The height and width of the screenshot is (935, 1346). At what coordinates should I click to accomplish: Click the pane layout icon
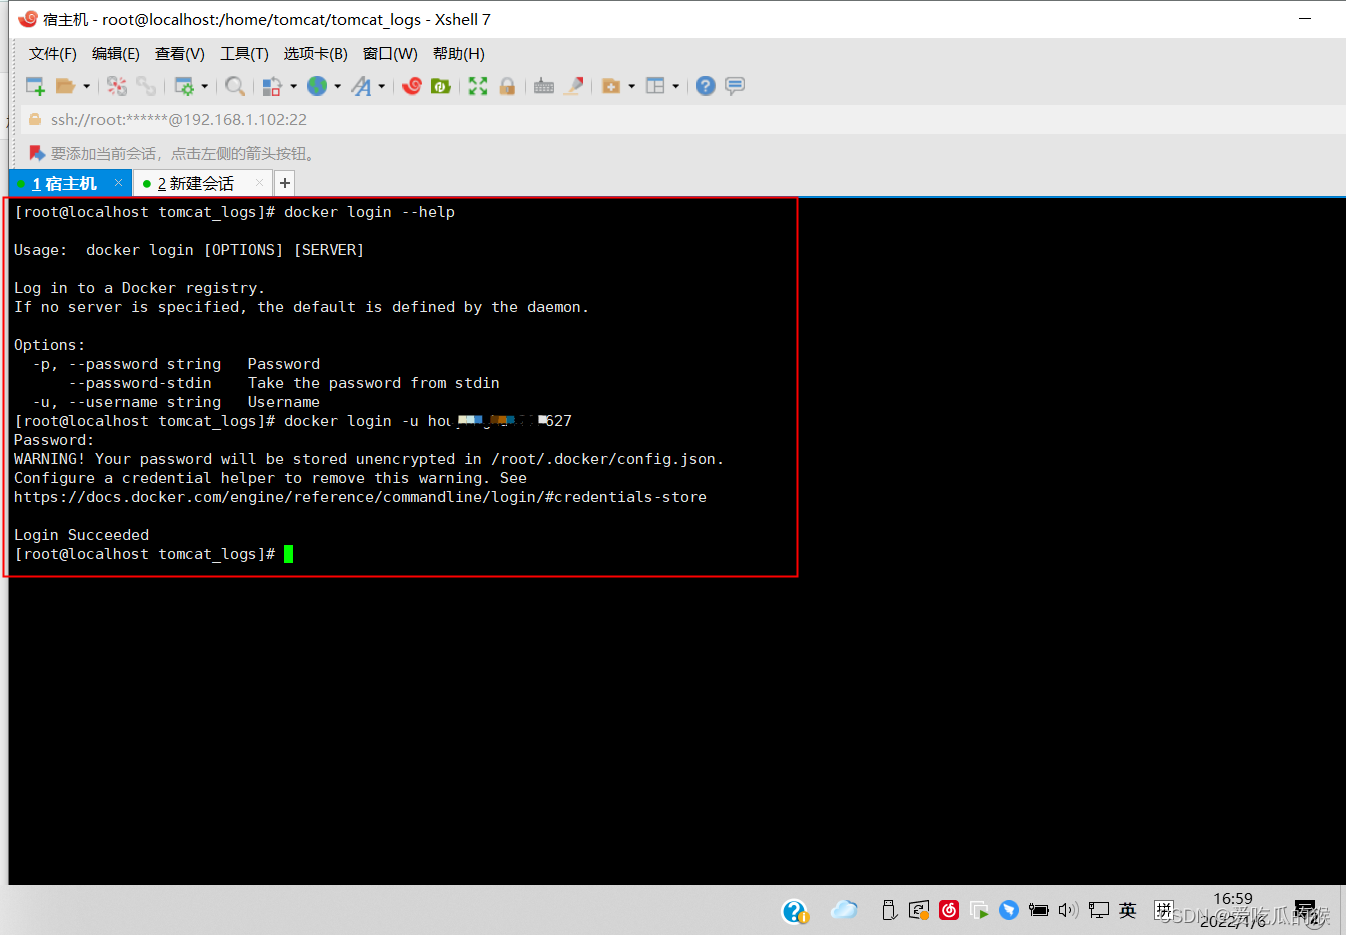(655, 86)
